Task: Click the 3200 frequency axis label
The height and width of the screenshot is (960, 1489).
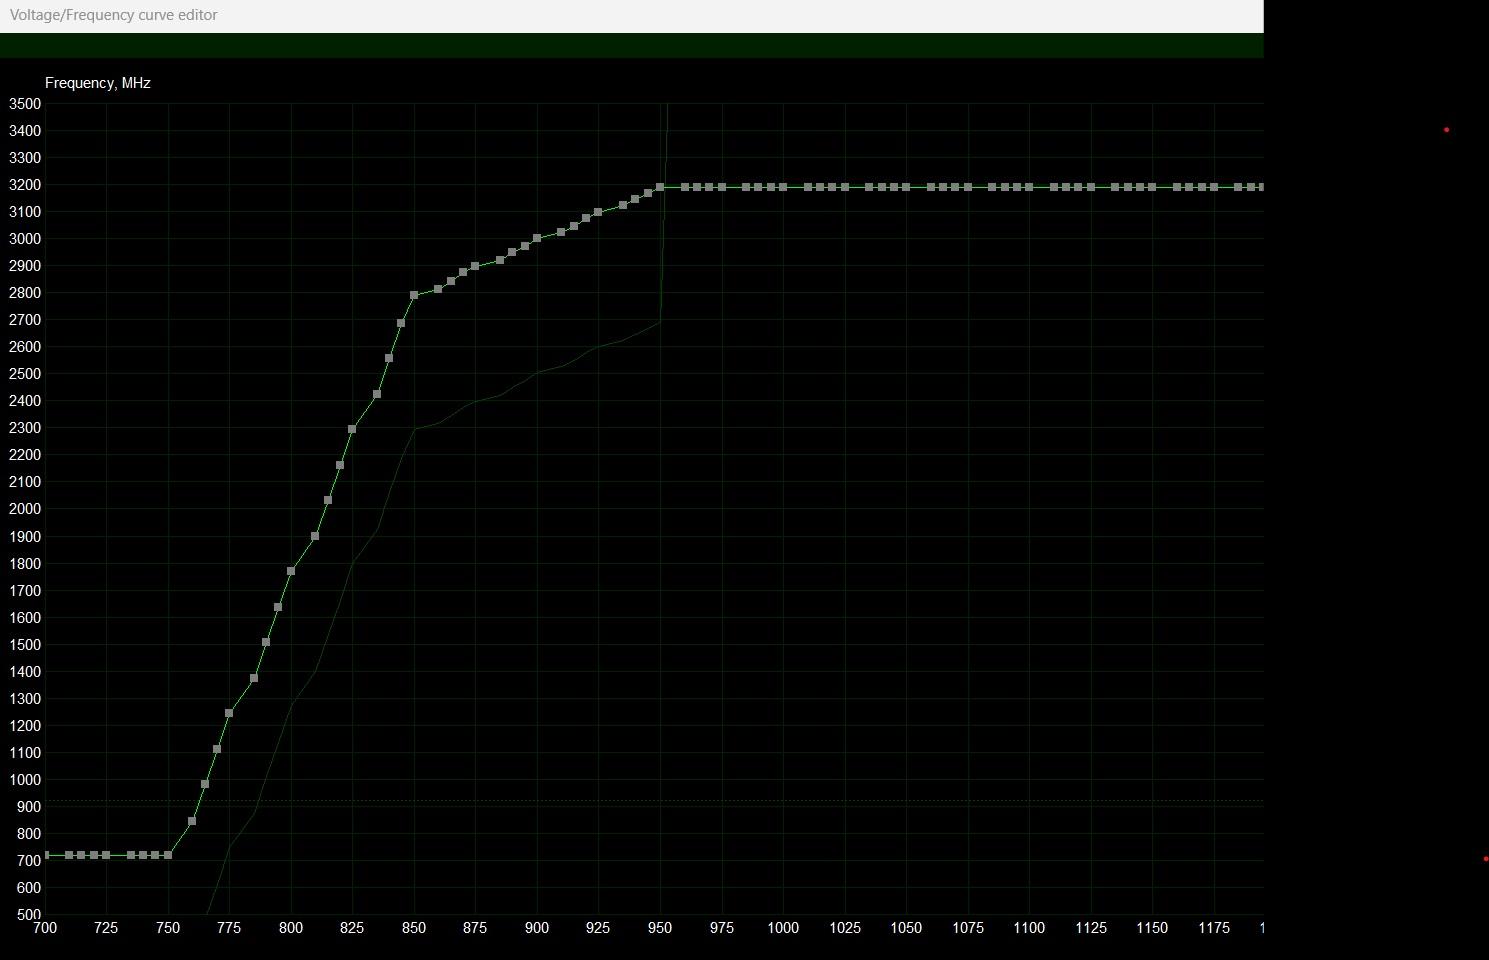Action: [25, 185]
